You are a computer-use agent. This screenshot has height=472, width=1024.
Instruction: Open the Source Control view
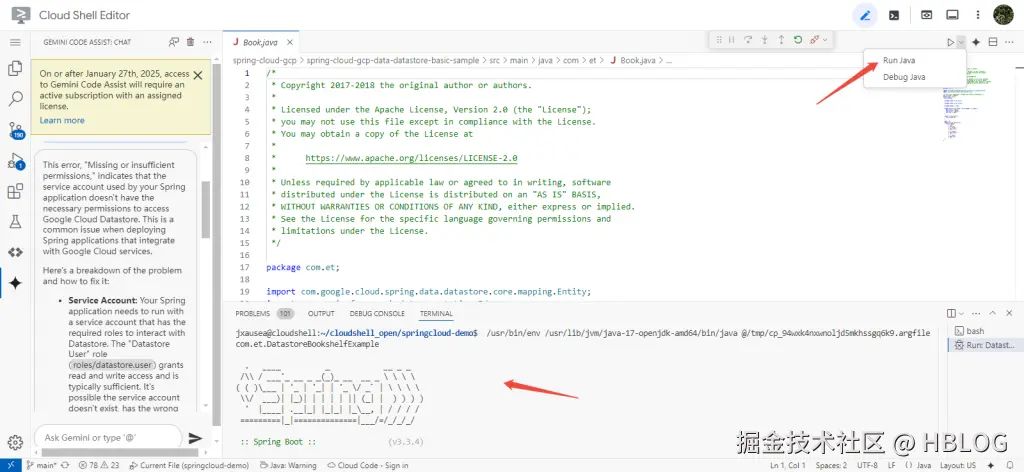(14, 130)
